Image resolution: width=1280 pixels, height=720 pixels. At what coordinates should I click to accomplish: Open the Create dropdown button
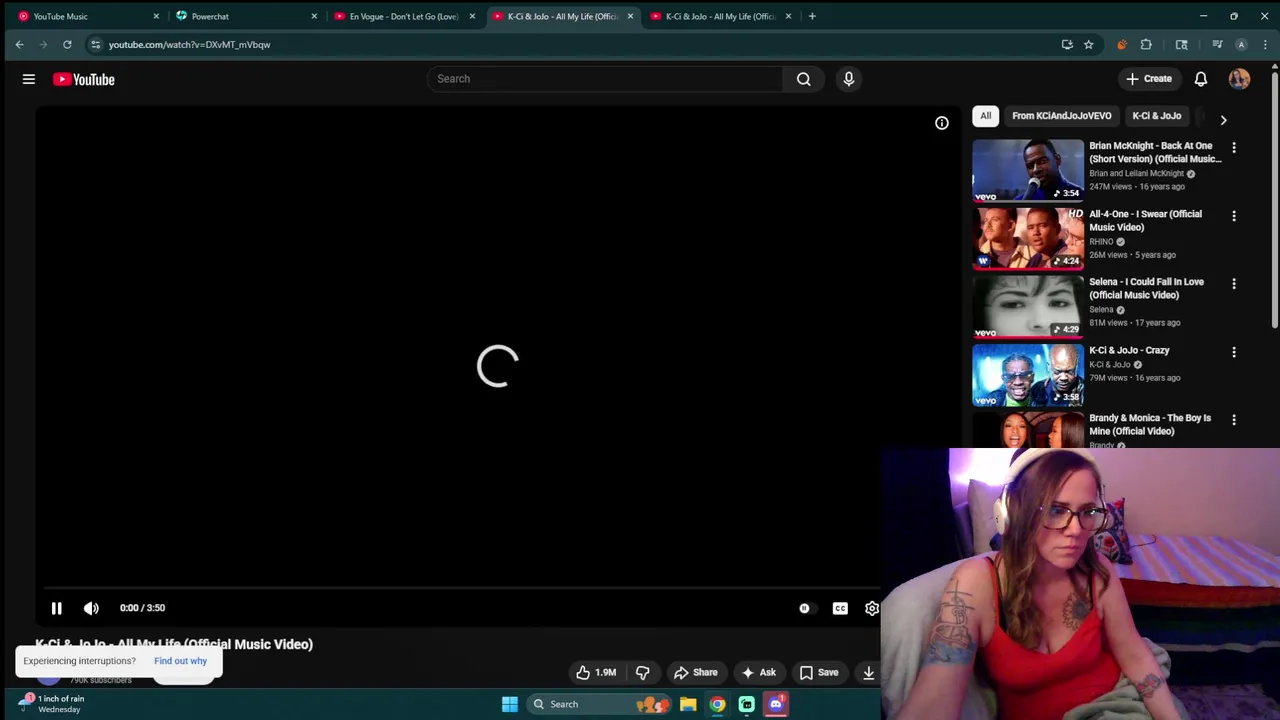pos(1148,79)
